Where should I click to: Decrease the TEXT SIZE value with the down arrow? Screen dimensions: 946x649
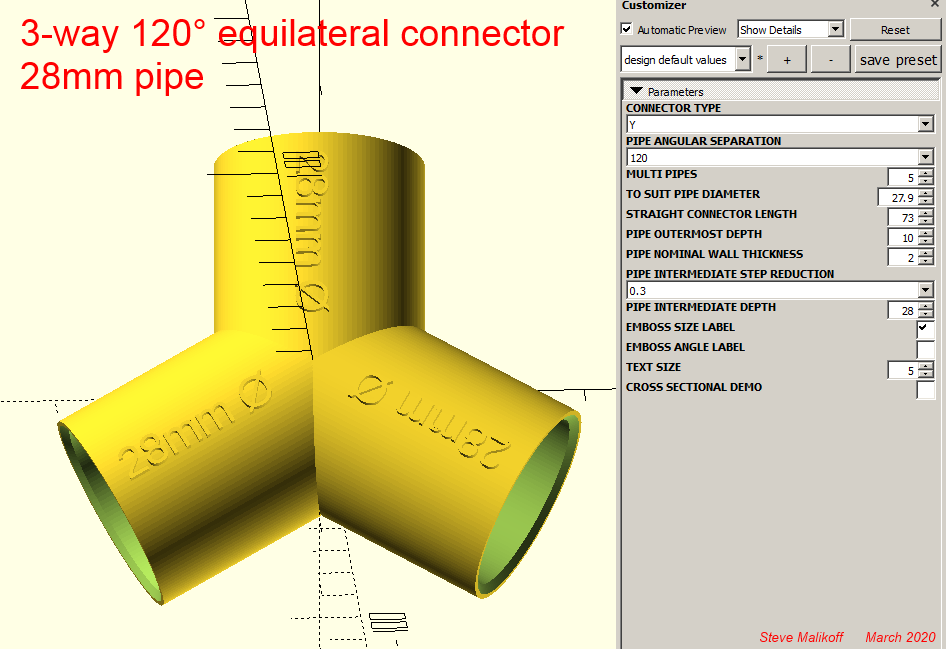pos(926,375)
